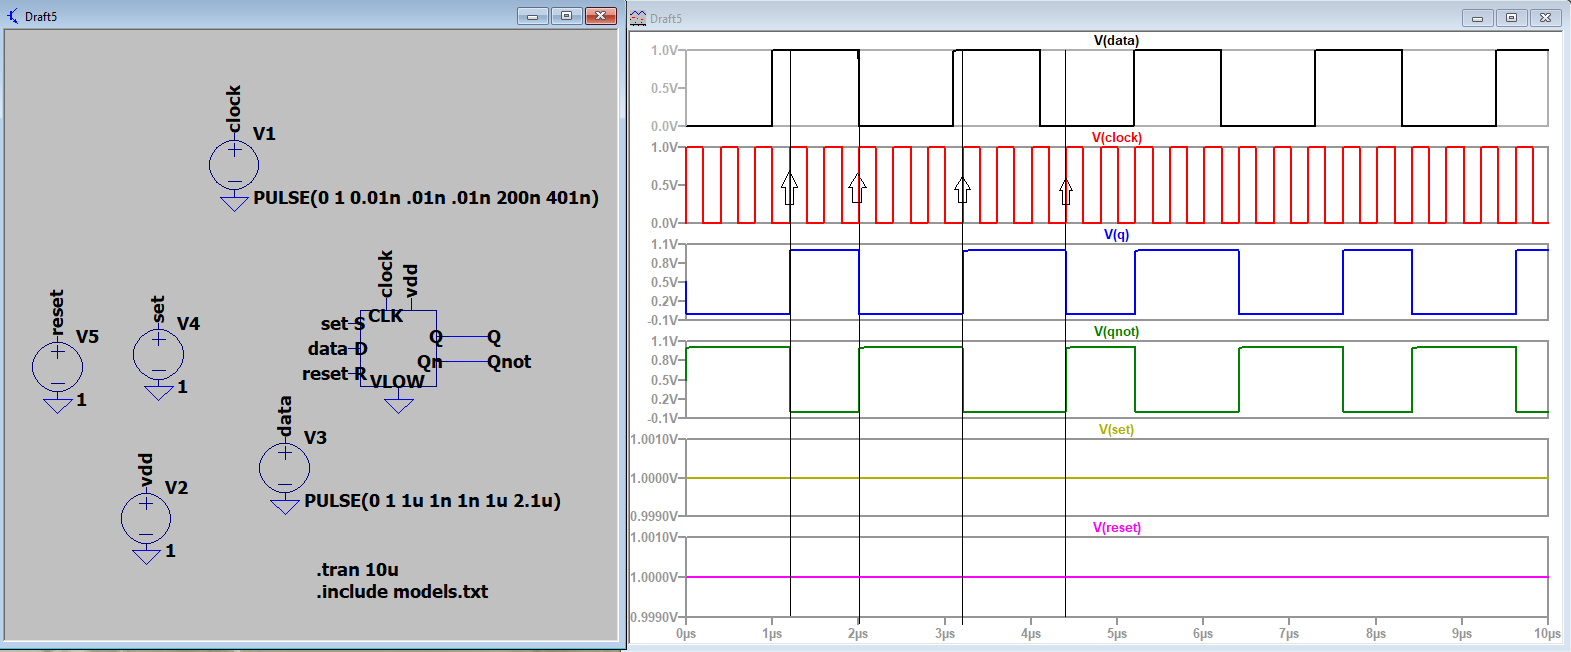Select the V1 clock voltage source symbol
Screen dimensions: 1571x652
coord(234,165)
